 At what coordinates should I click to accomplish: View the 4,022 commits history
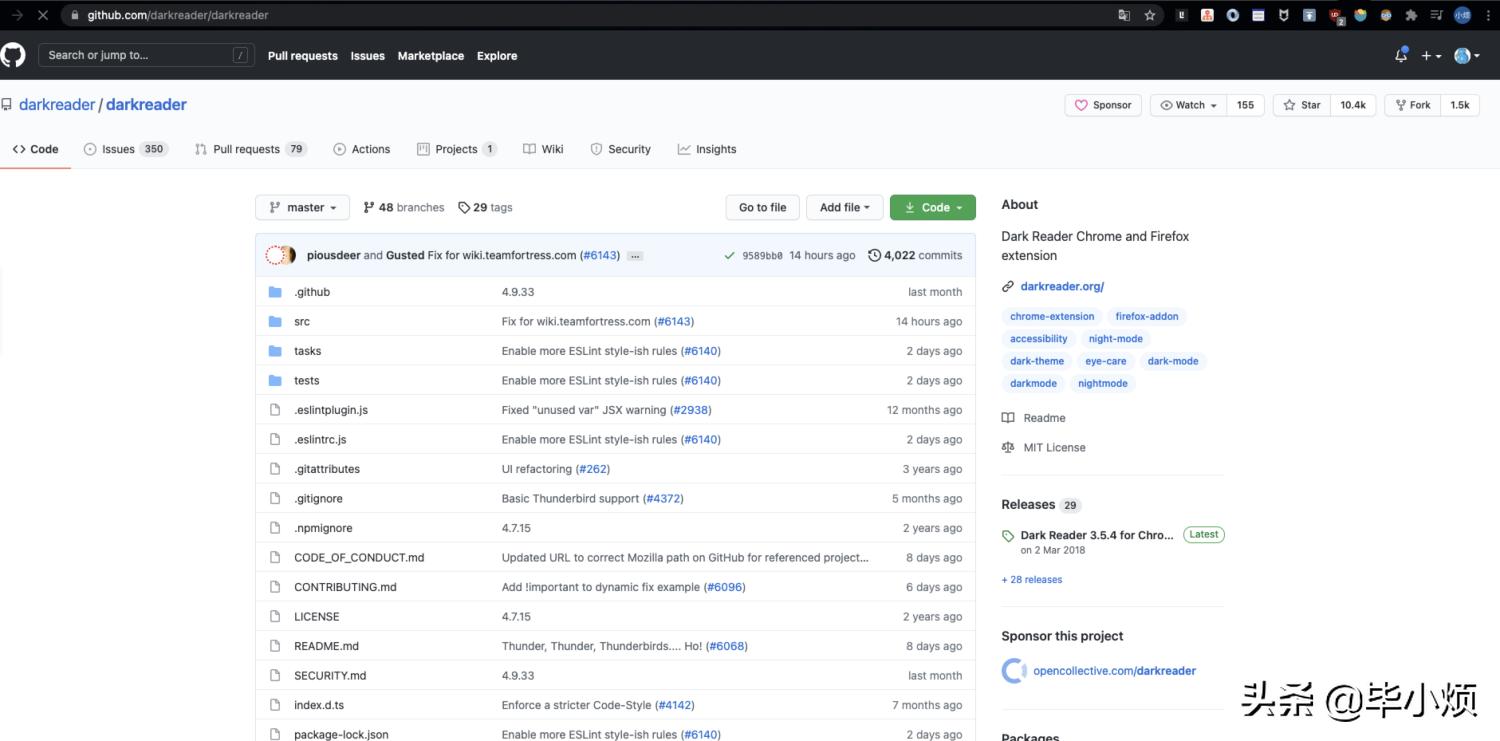click(x=915, y=255)
